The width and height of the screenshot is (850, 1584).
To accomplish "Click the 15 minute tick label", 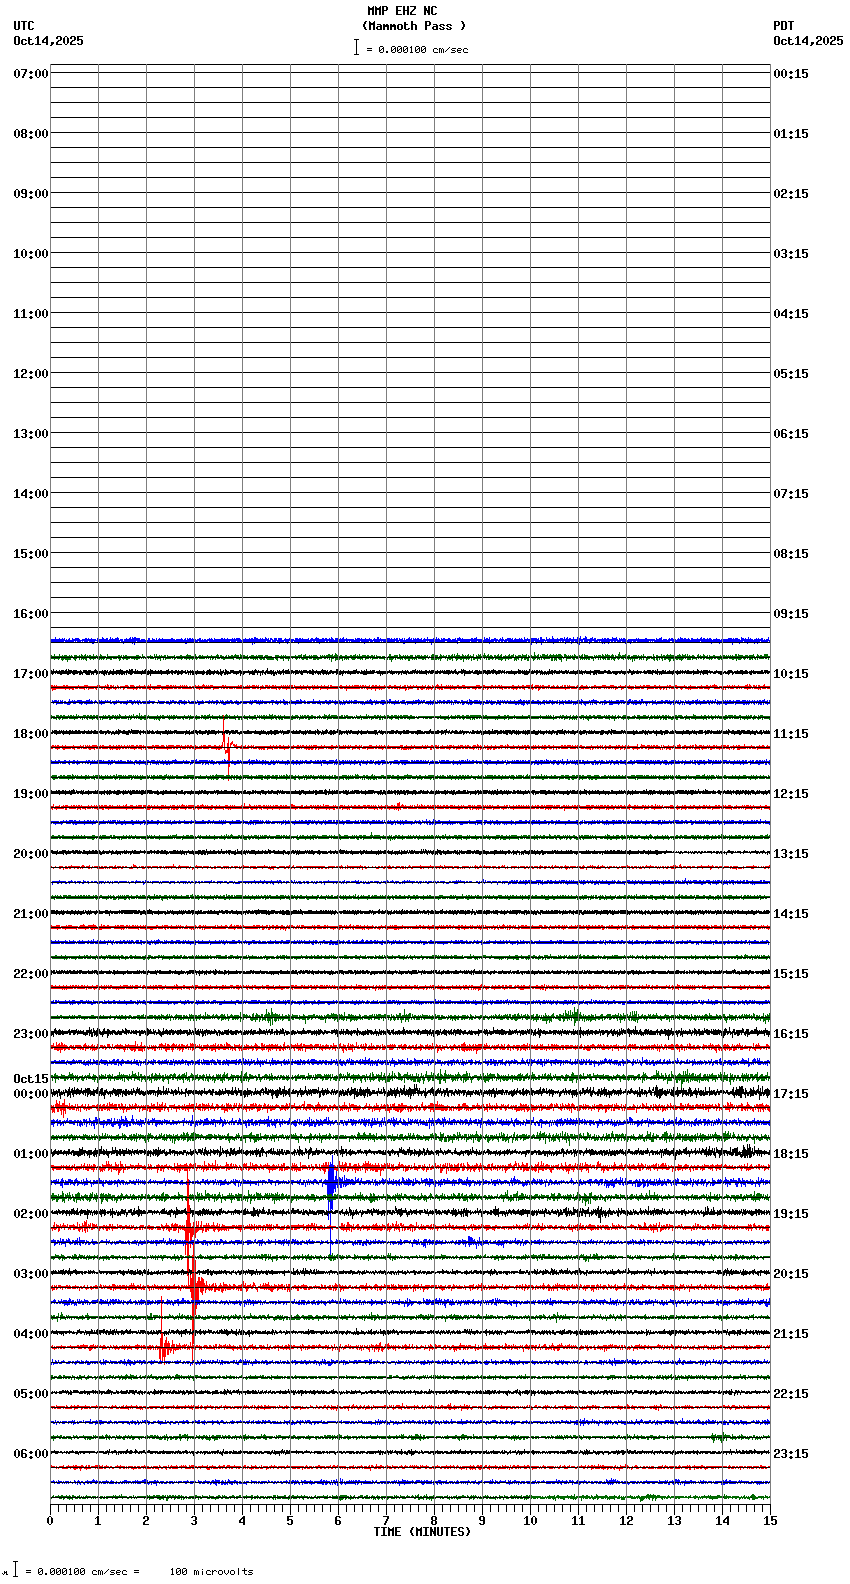I will 770,1521.
